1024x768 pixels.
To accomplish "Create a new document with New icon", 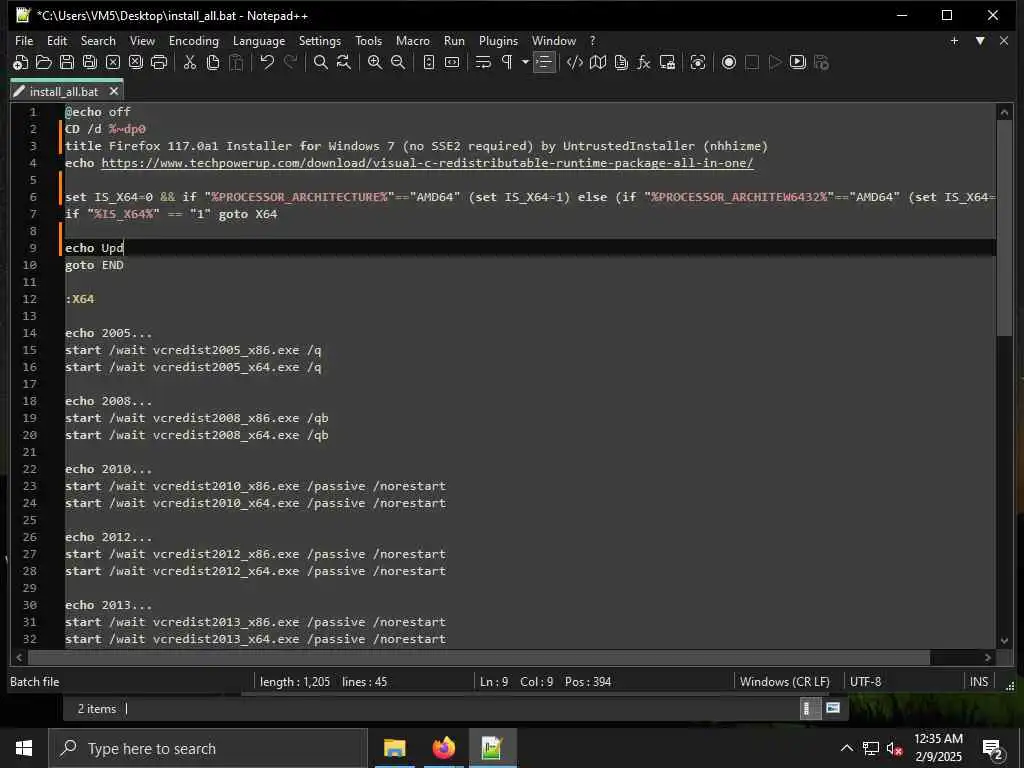I will coord(20,63).
